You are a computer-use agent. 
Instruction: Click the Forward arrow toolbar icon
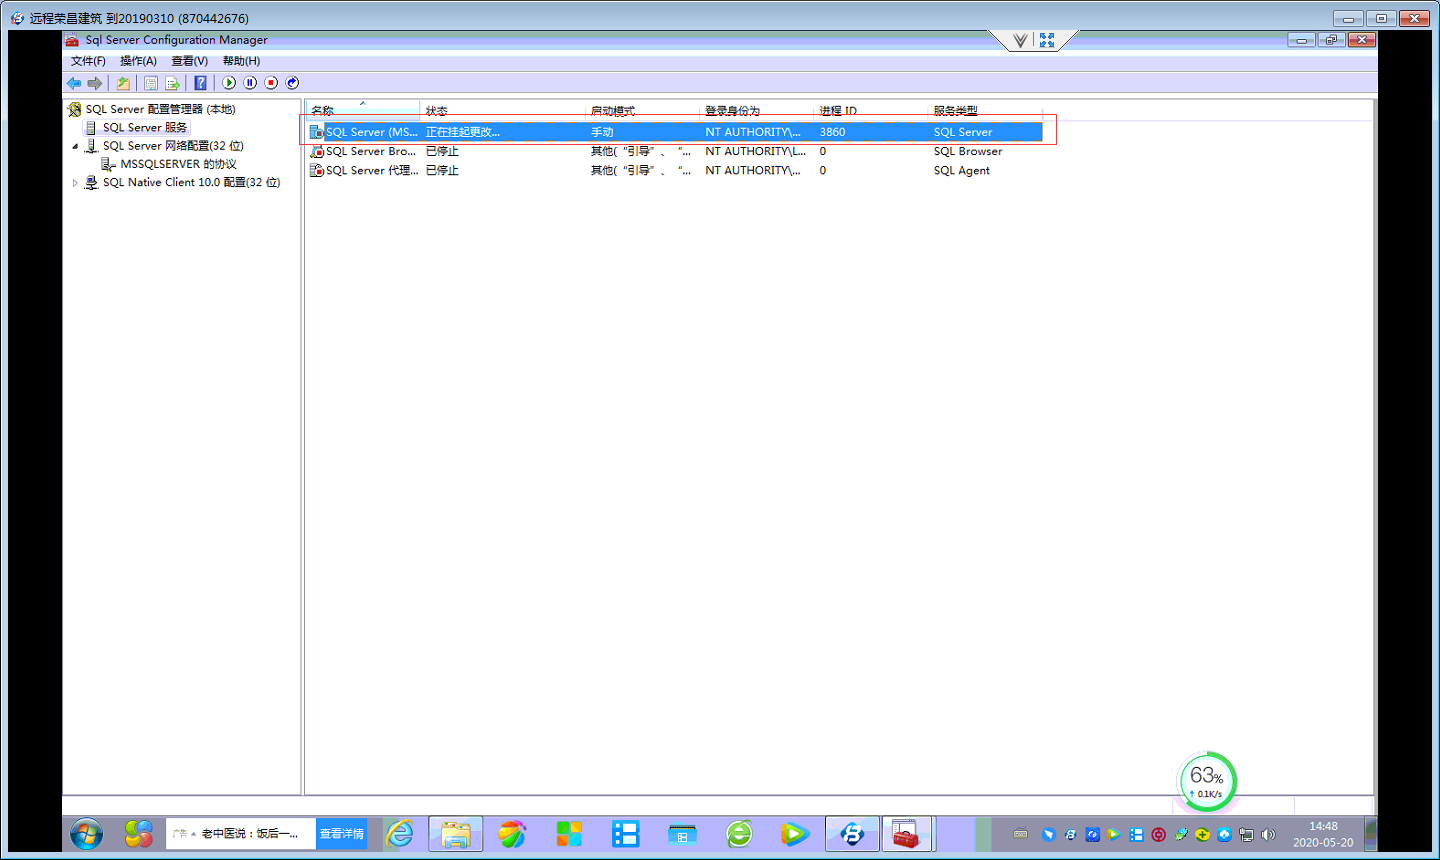click(95, 83)
